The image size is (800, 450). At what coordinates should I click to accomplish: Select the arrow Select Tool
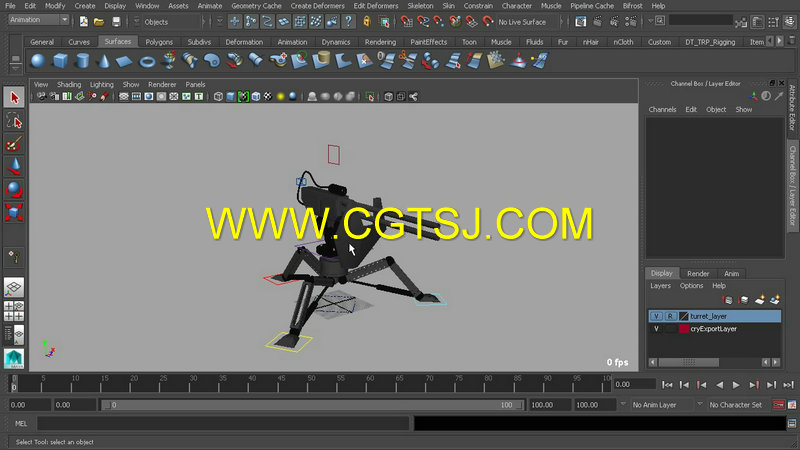tap(14, 97)
